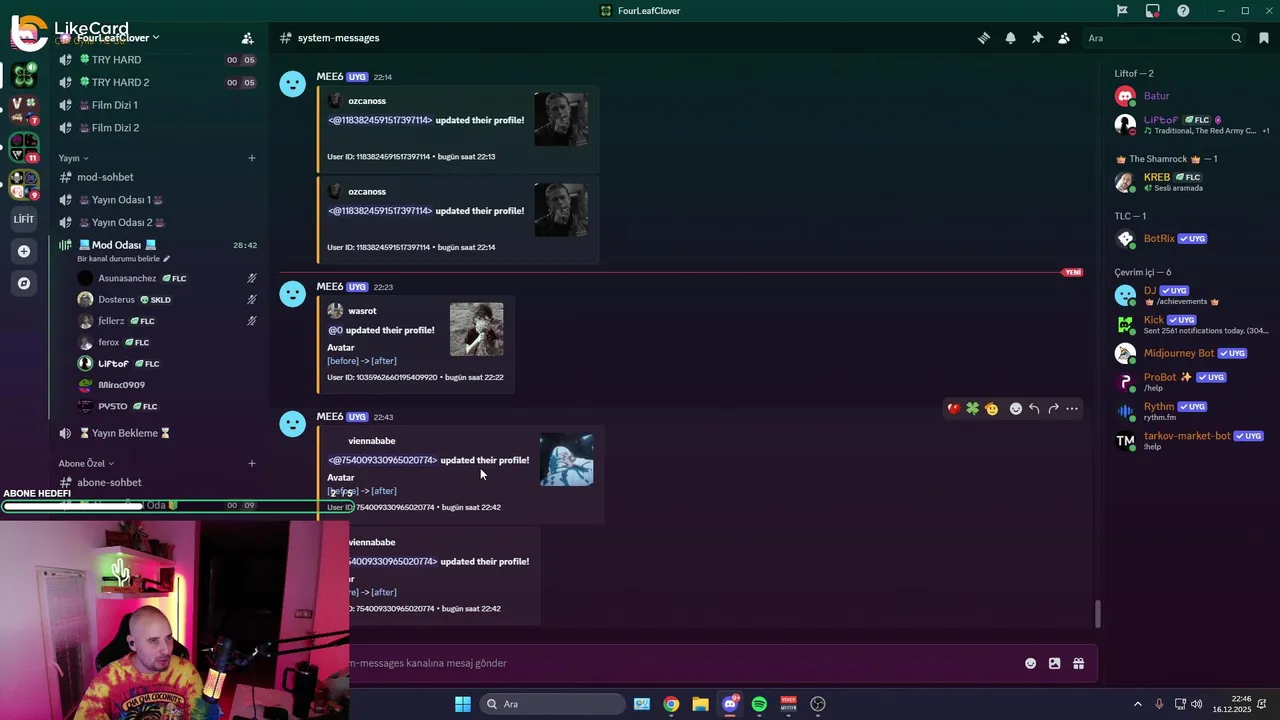1280x720 pixels.
Task: Open wasrot avatar thumbnail in embed
Action: pyautogui.click(x=477, y=329)
